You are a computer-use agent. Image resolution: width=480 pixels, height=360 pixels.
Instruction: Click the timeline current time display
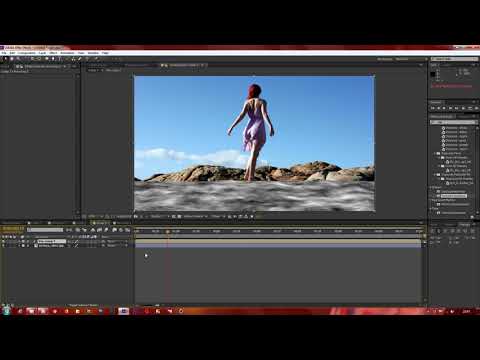pyautogui.click(x=12, y=229)
